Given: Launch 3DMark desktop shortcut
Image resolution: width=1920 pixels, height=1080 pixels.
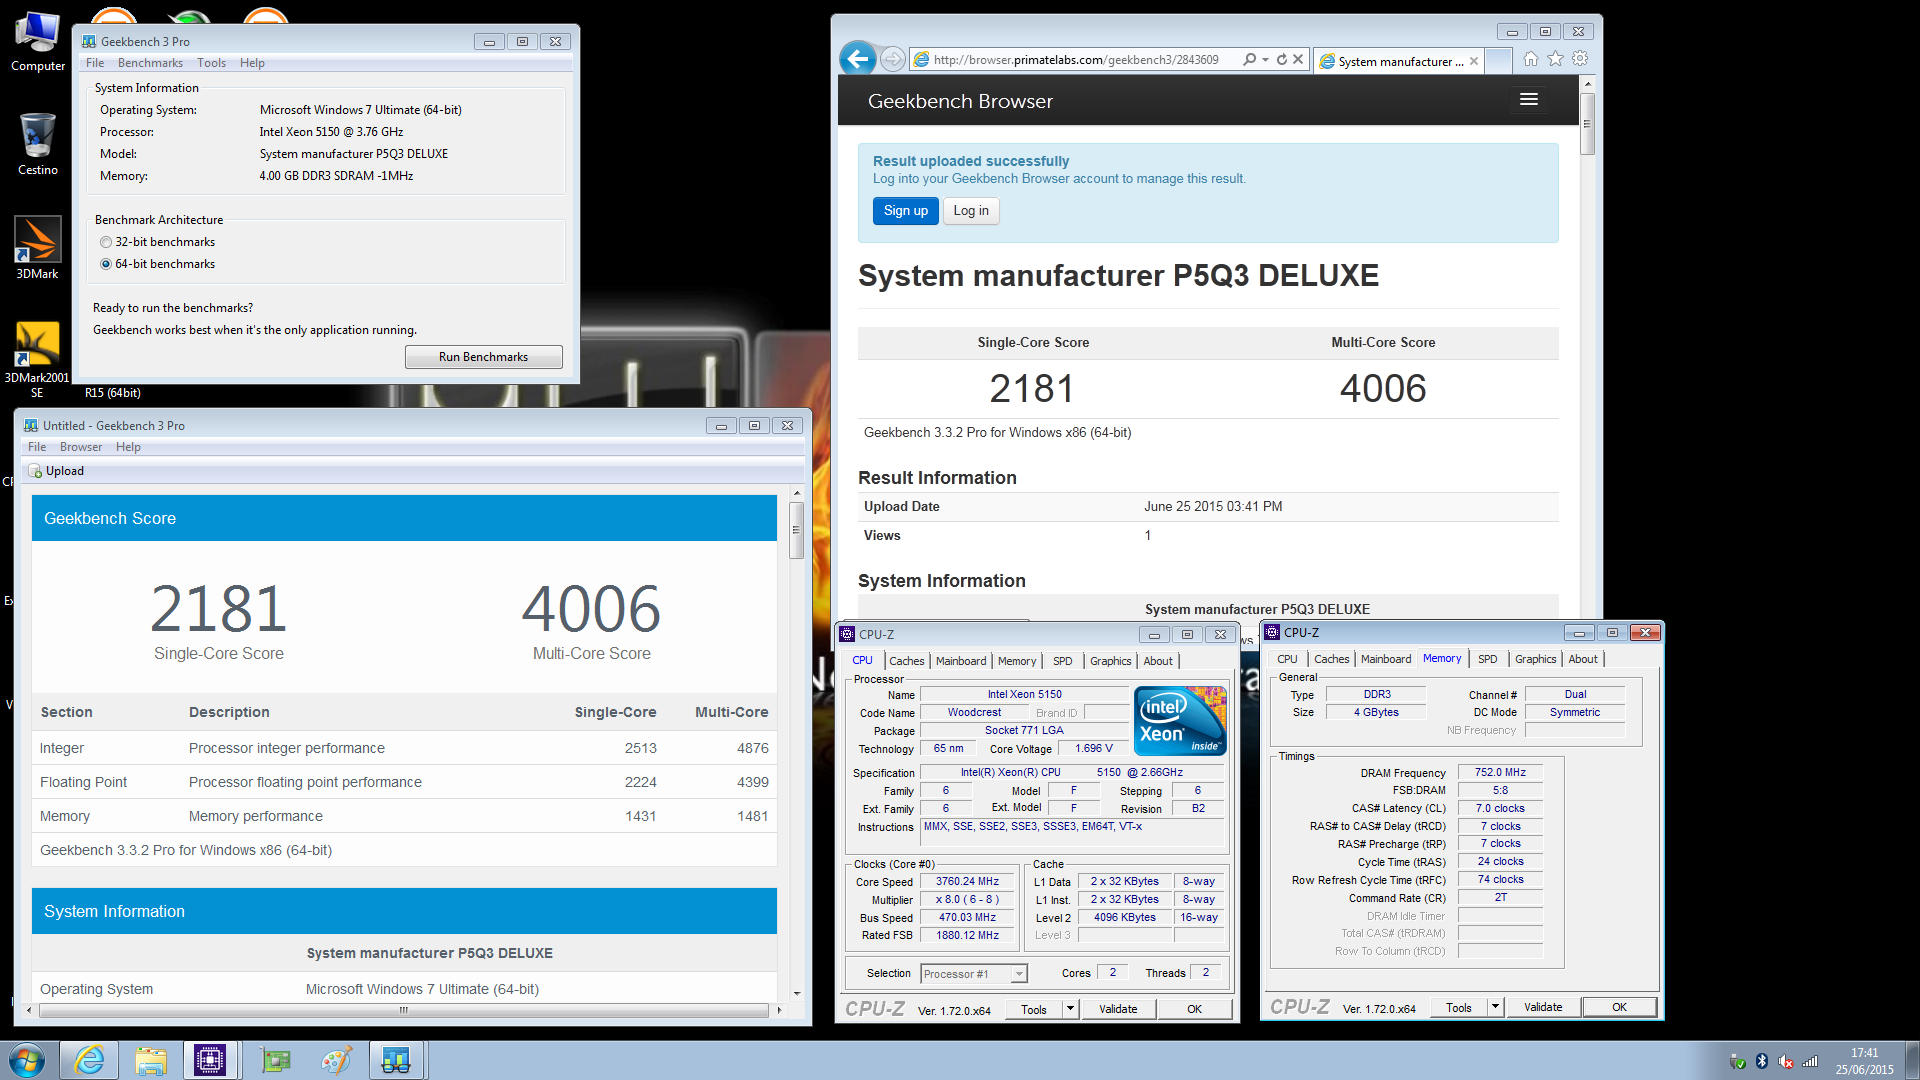Looking at the screenshot, I should pos(38,248).
